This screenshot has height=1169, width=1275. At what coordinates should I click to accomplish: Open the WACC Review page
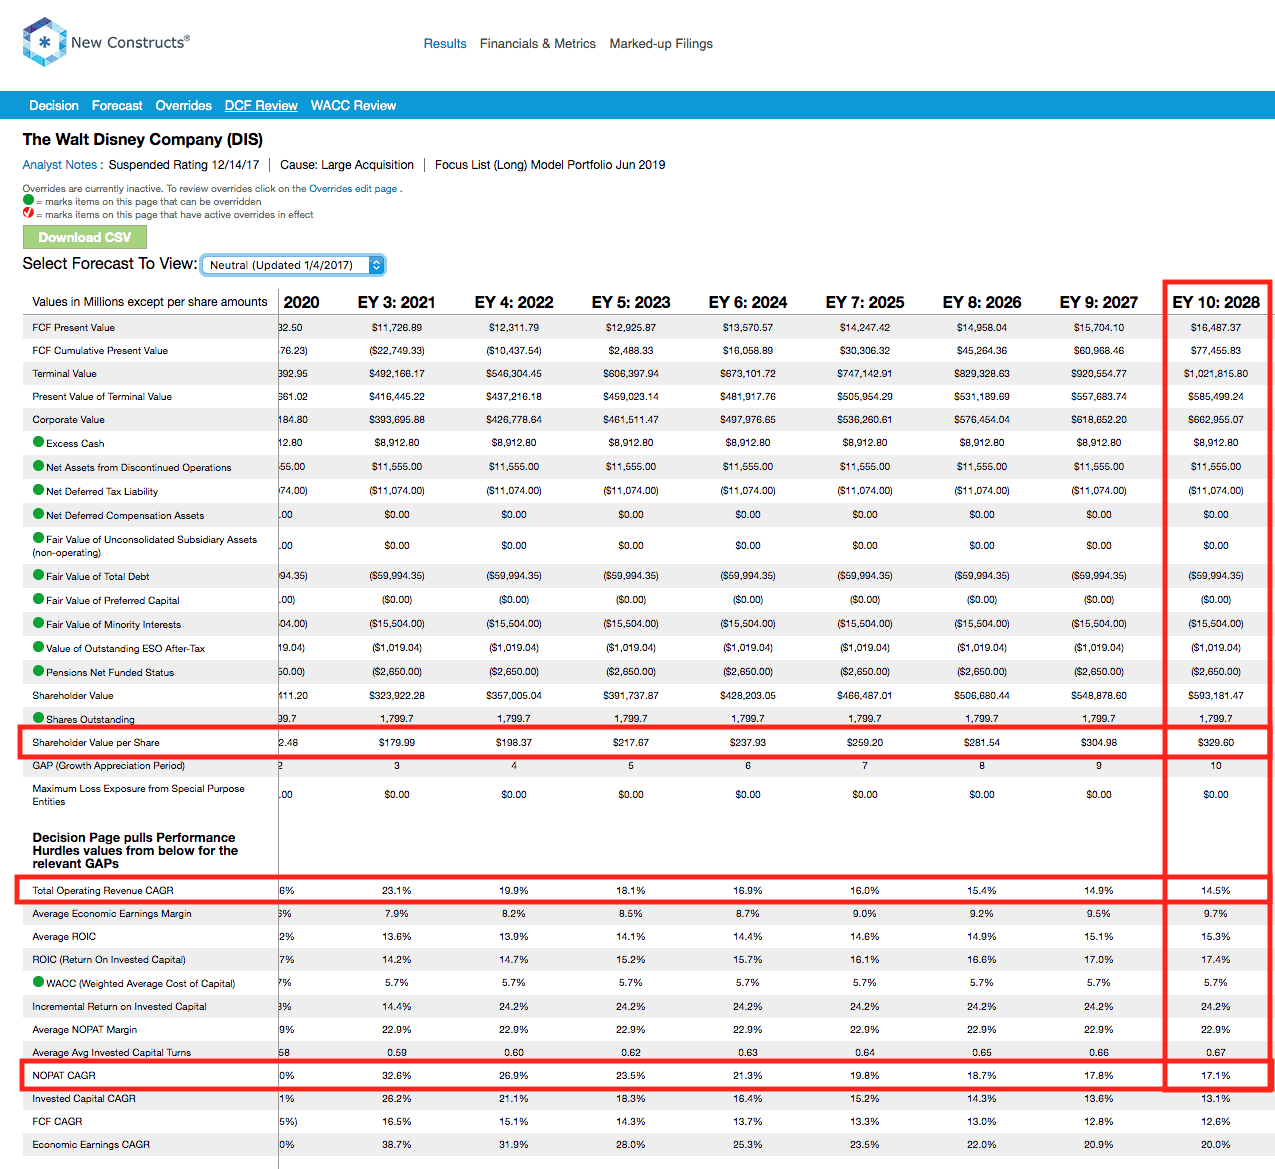point(353,105)
